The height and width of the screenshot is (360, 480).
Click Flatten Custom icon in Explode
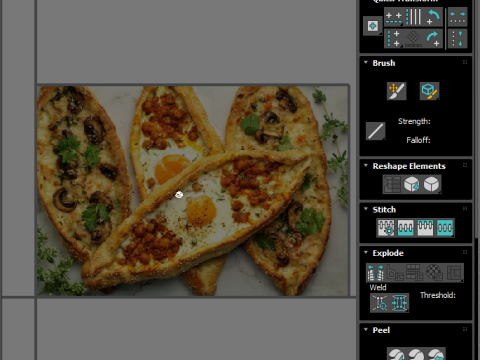(x=454, y=273)
